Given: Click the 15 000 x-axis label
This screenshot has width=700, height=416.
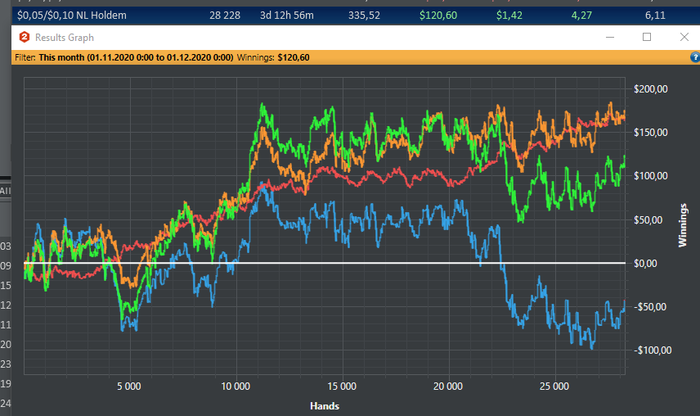Looking at the screenshot, I should click(342, 387).
